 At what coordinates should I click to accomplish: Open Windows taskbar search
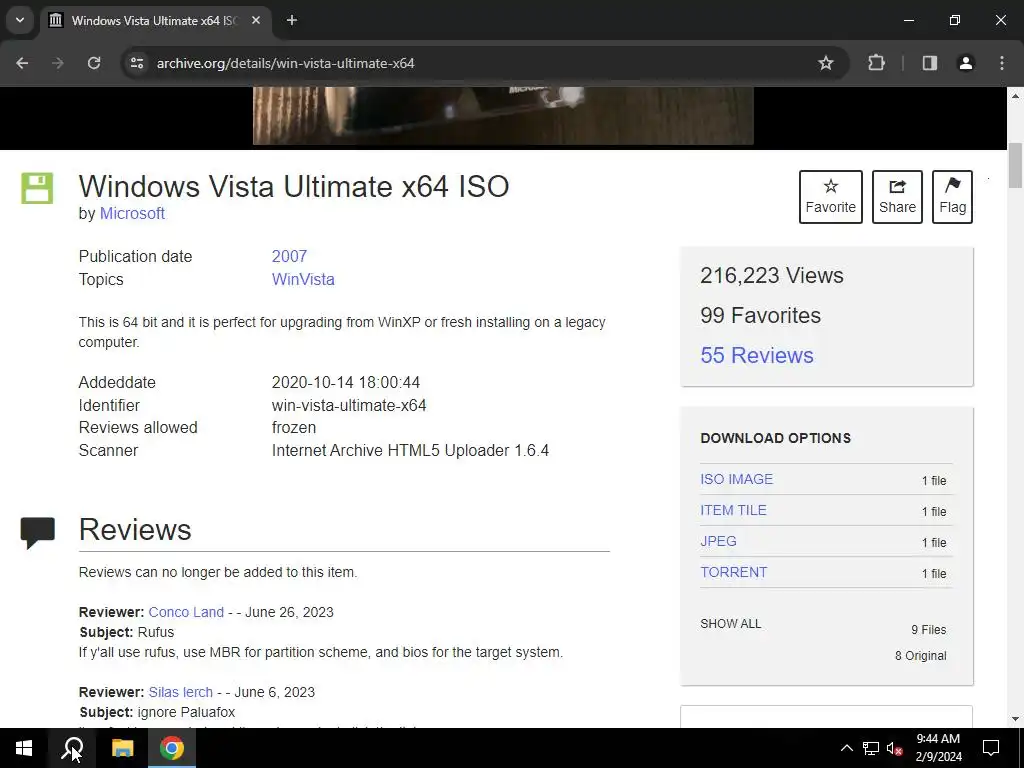72,748
